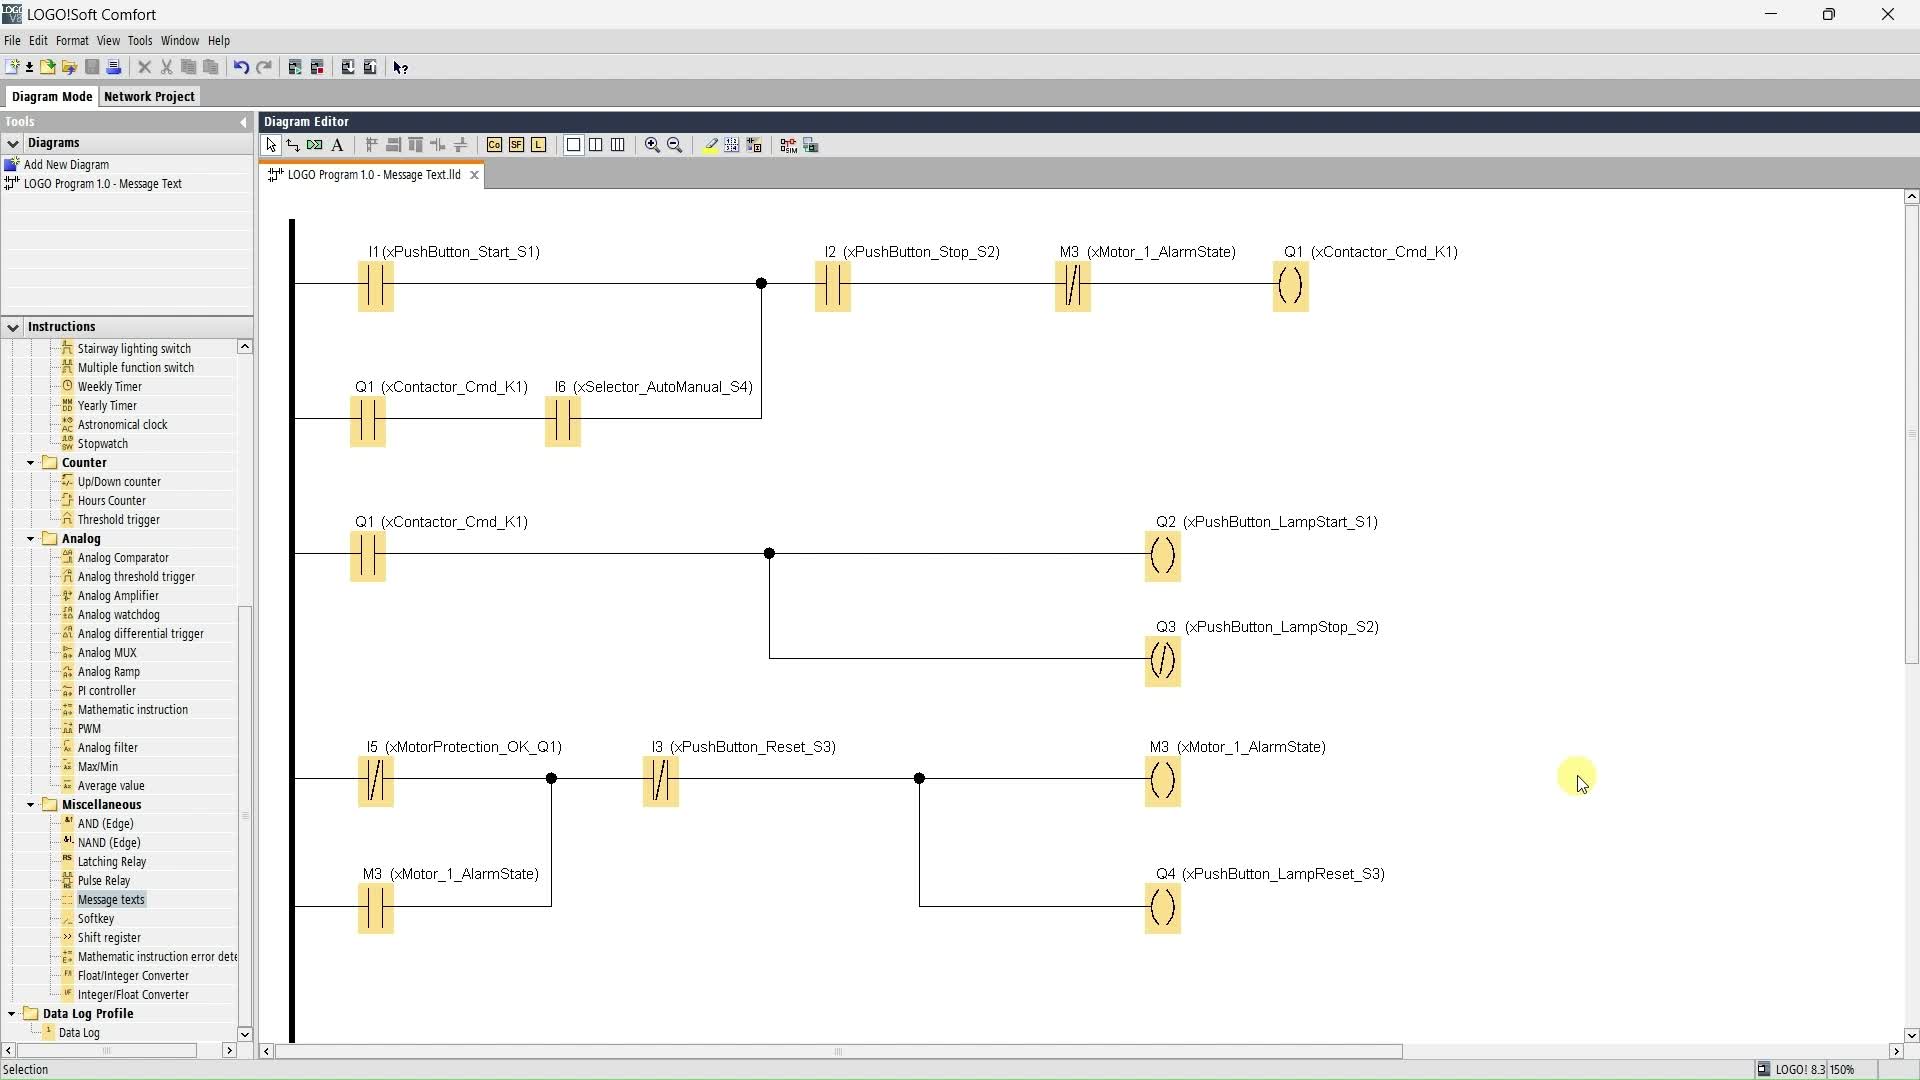Click the Online test icon

(x=811, y=145)
